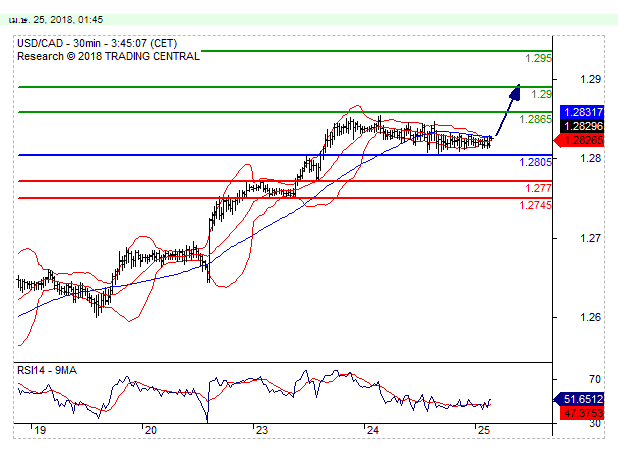618x450 pixels.
Task: Click the red support label 1.277
Action: click(x=538, y=188)
